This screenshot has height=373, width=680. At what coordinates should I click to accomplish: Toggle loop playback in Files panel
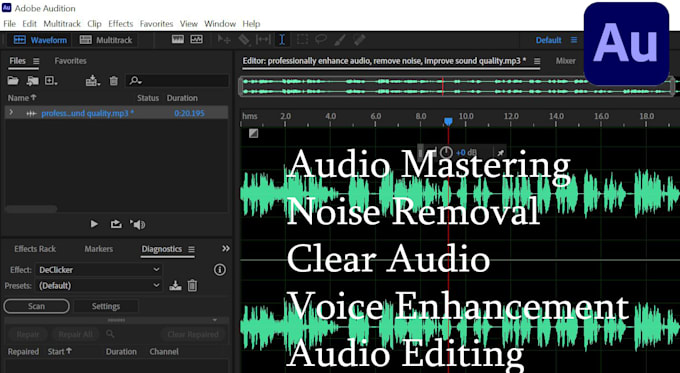click(116, 224)
